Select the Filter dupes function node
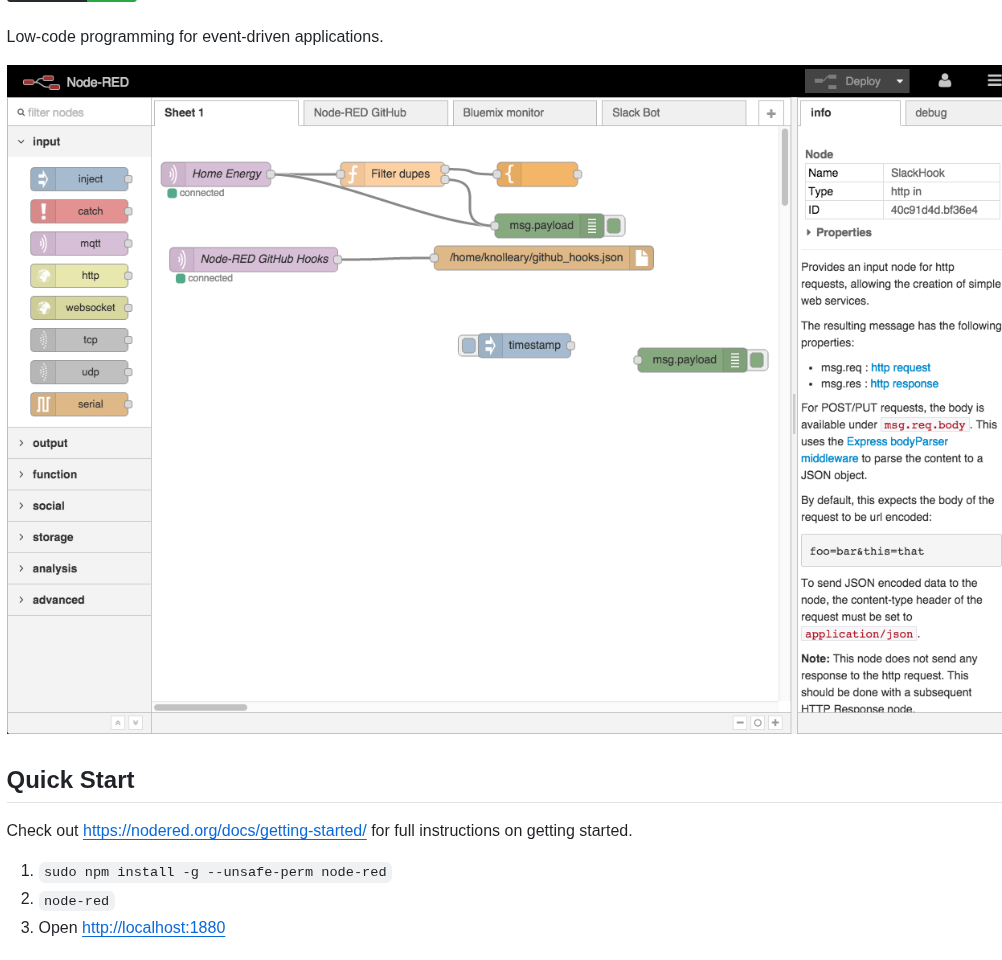 pos(392,174)
